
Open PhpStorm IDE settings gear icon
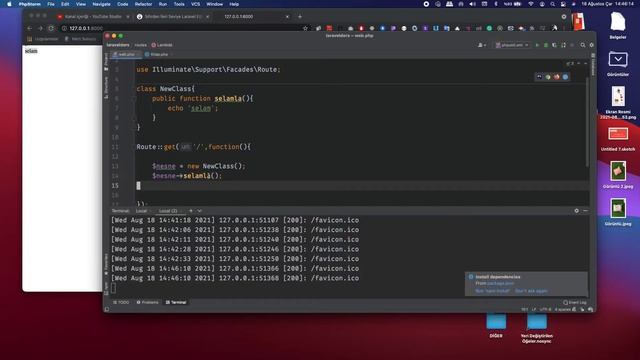[x=591, y=45]
